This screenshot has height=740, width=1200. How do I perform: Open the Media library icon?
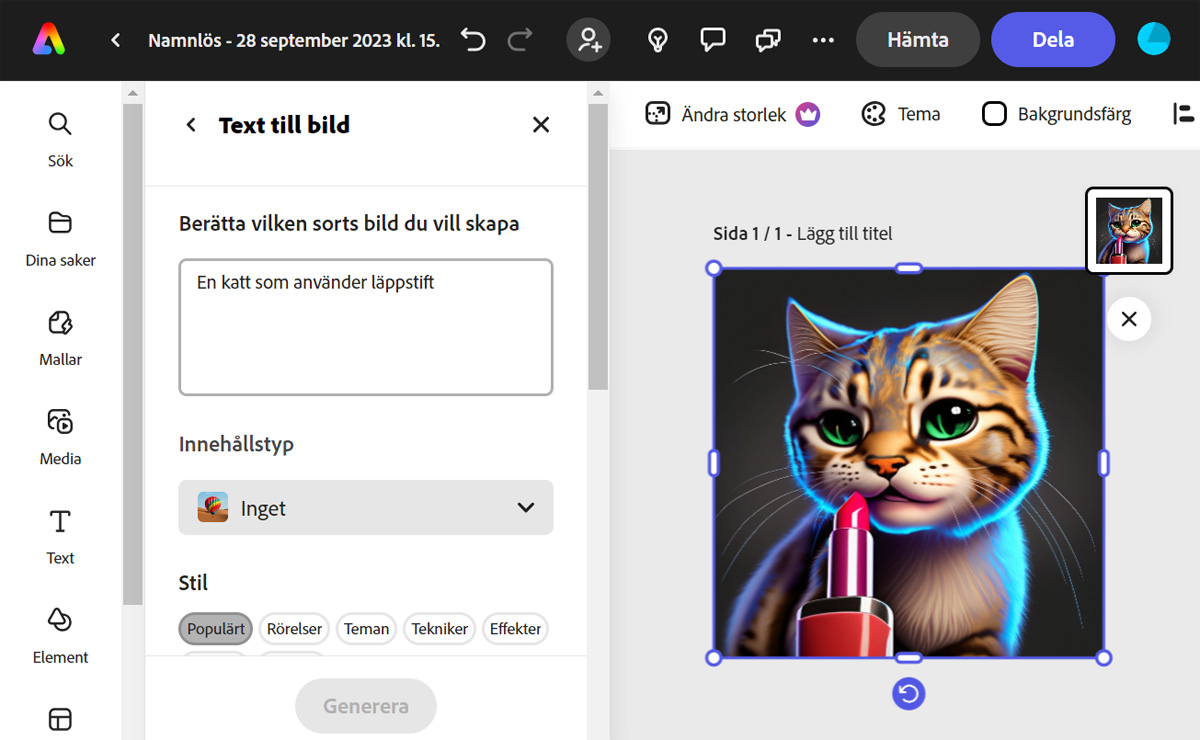(60, 421)
